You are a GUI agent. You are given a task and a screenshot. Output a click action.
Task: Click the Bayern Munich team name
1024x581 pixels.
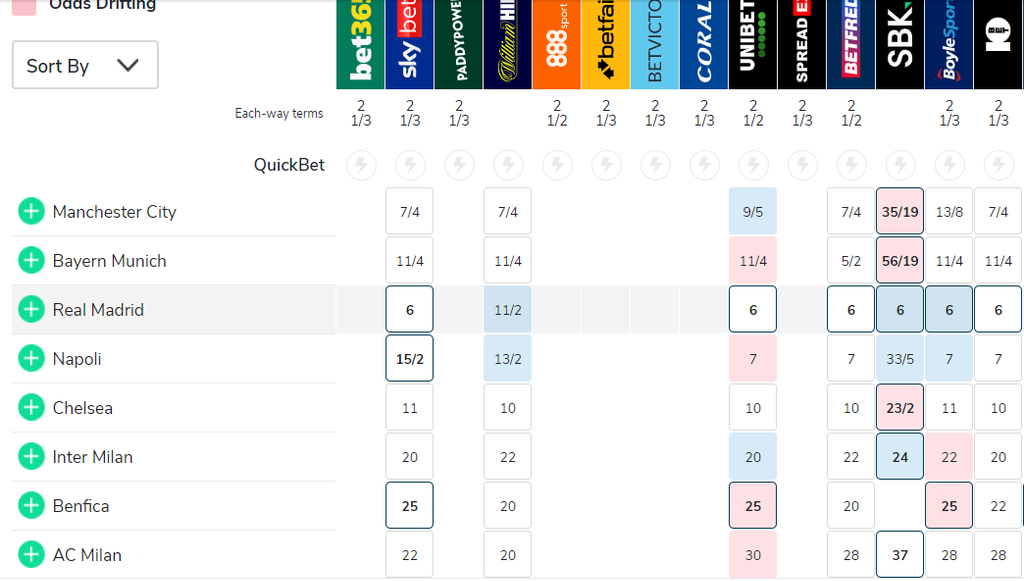coord(109,261)
